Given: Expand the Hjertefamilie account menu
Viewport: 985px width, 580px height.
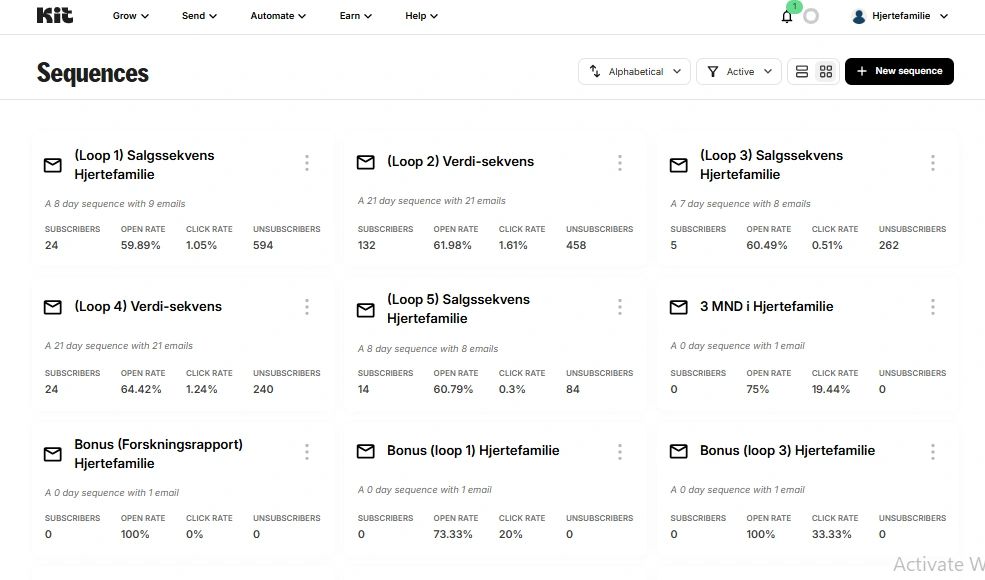Looking at the screenshot, I should click(x=900, y=16).
